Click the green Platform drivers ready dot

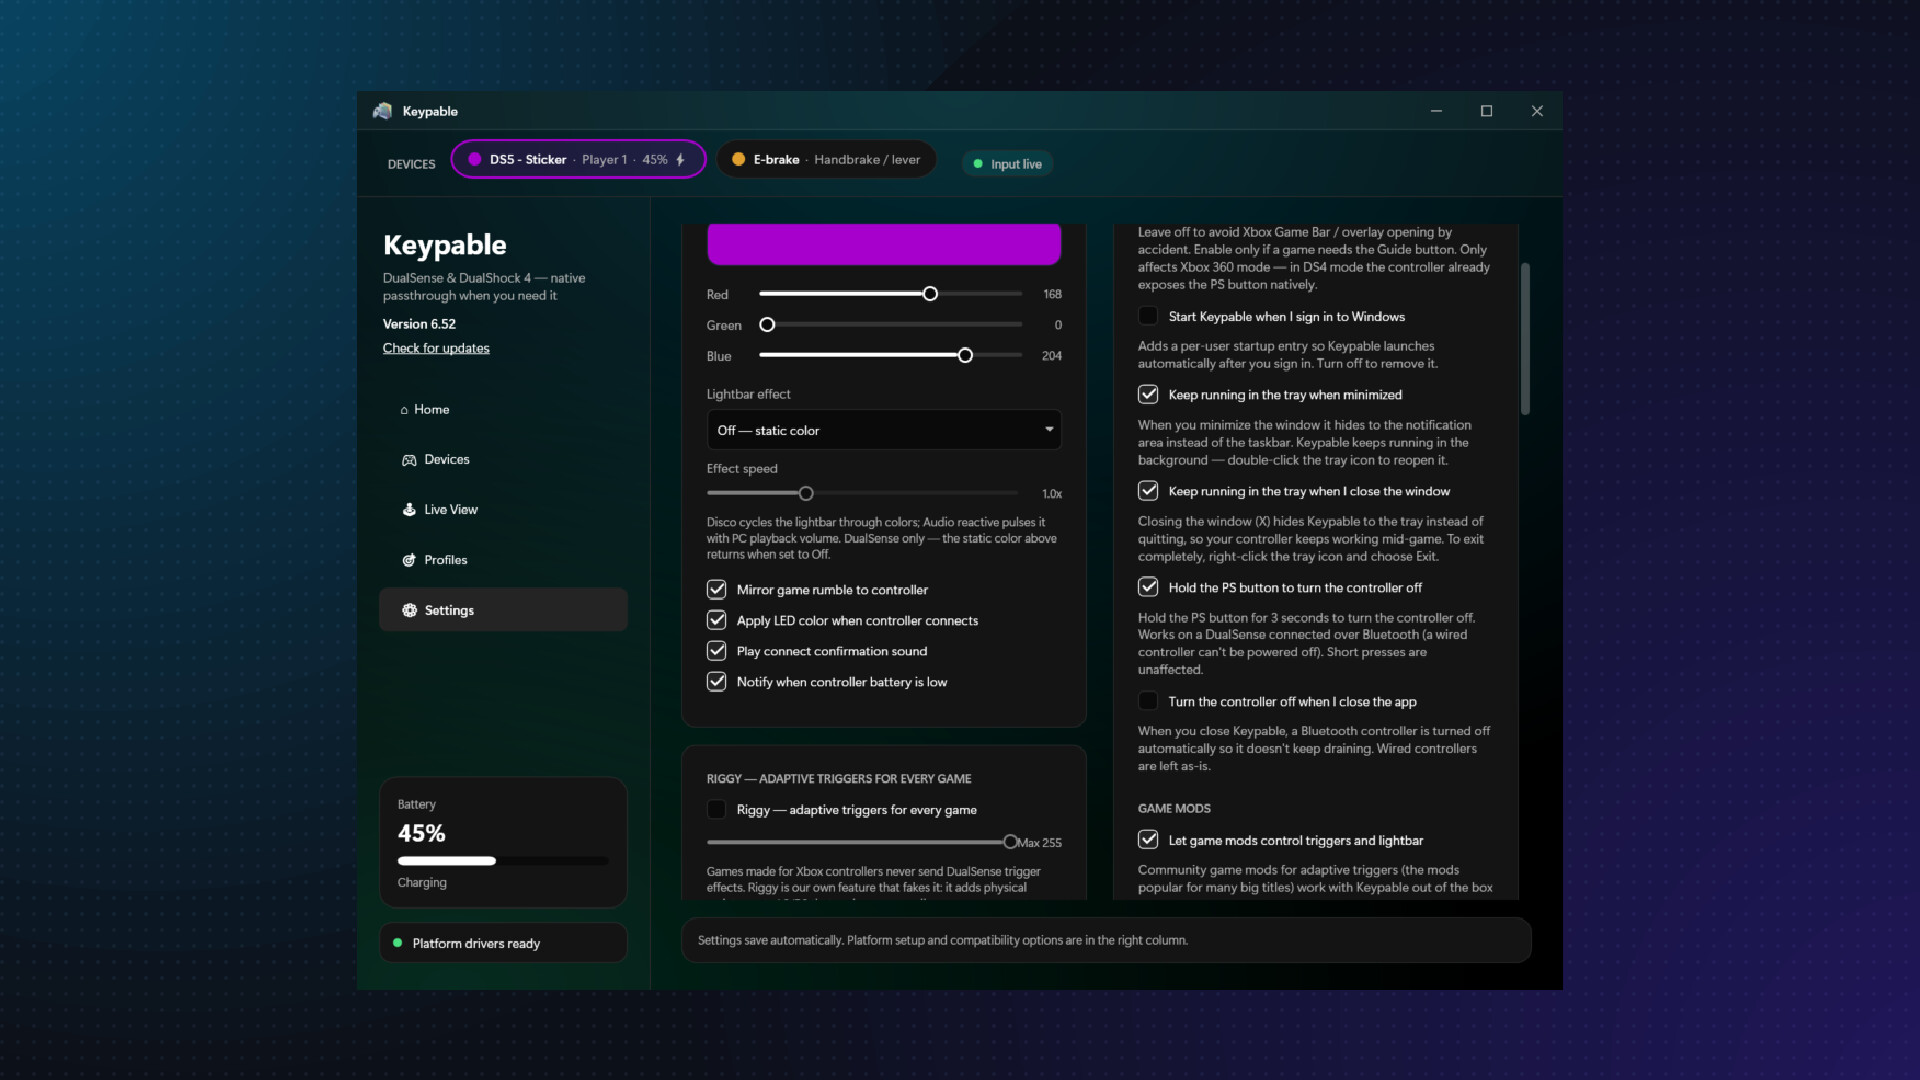tap(397, 943)
